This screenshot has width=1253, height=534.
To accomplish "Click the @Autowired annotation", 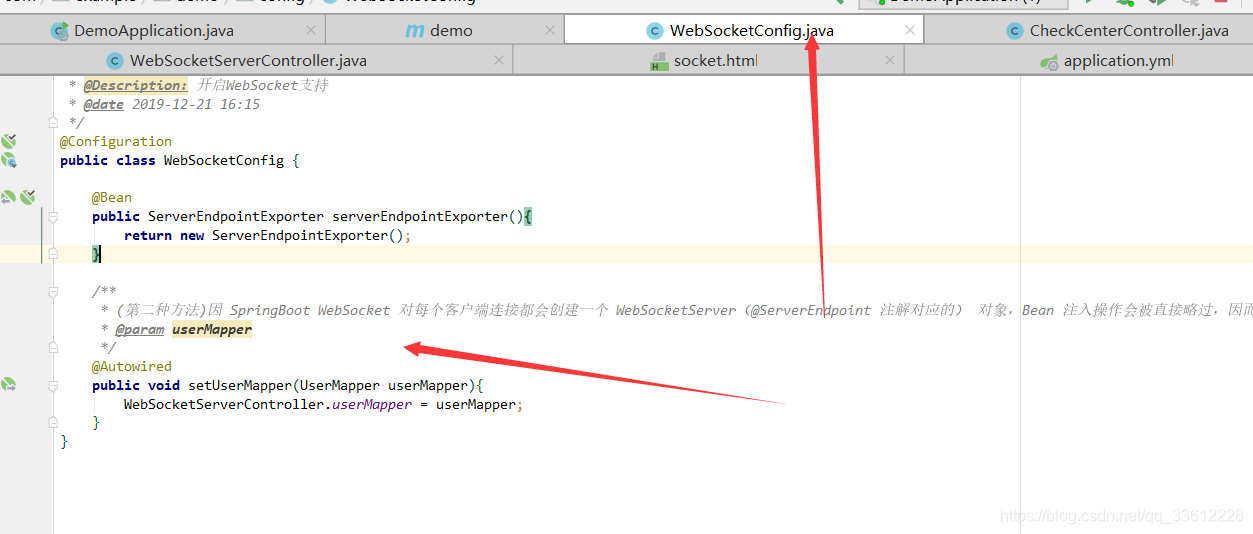I will (132, 366).
